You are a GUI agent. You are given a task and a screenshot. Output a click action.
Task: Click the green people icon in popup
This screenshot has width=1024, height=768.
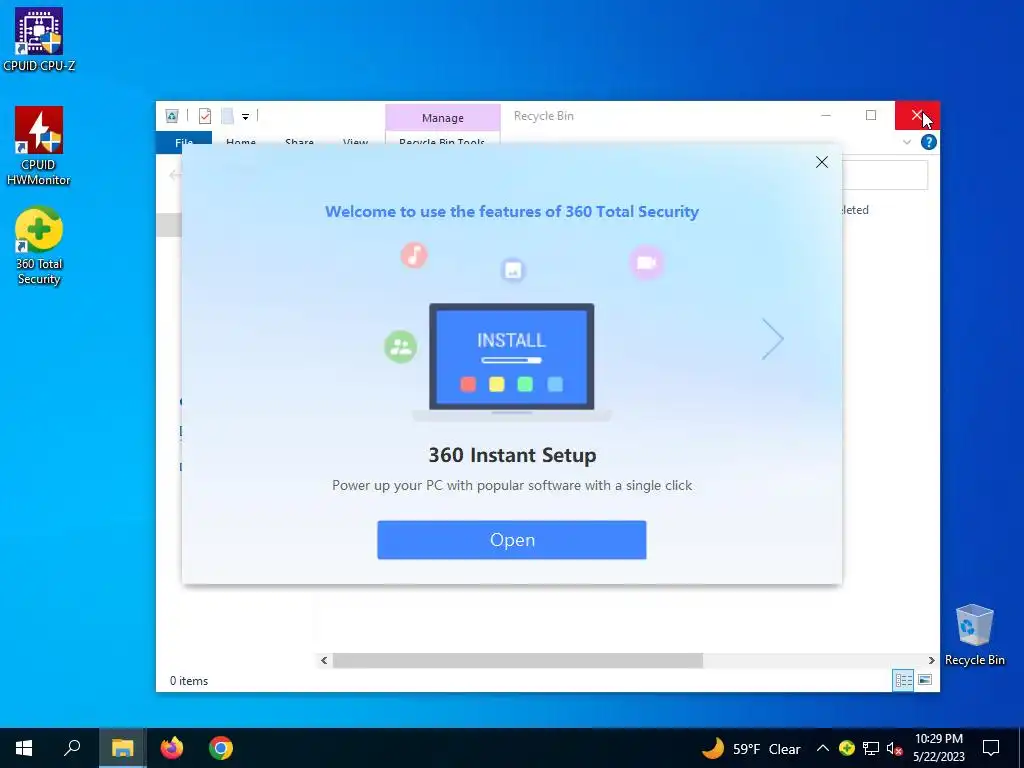coord(400,347)
